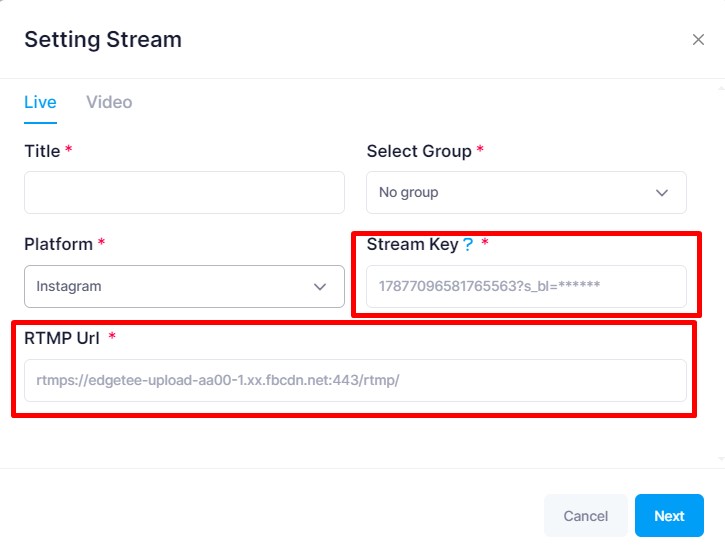This screenshot has width=725, height=557.
Task: Switch to the Video tab
Action: 109,102
